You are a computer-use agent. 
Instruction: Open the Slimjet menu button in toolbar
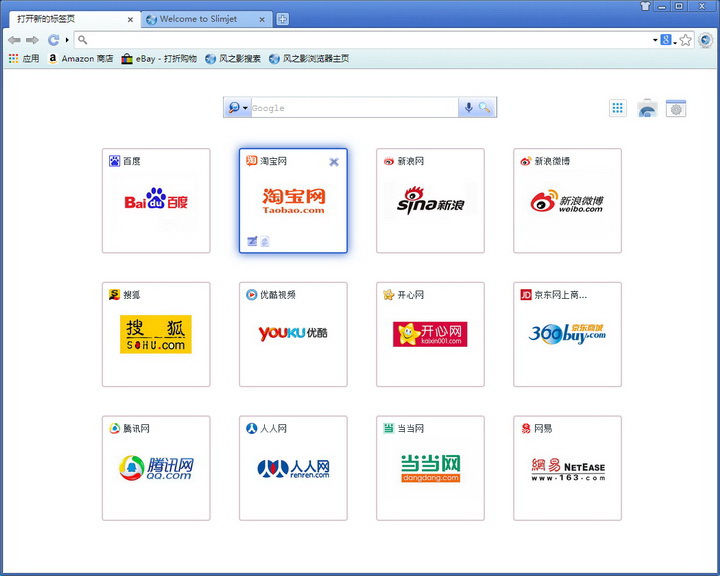pos(705,40)
